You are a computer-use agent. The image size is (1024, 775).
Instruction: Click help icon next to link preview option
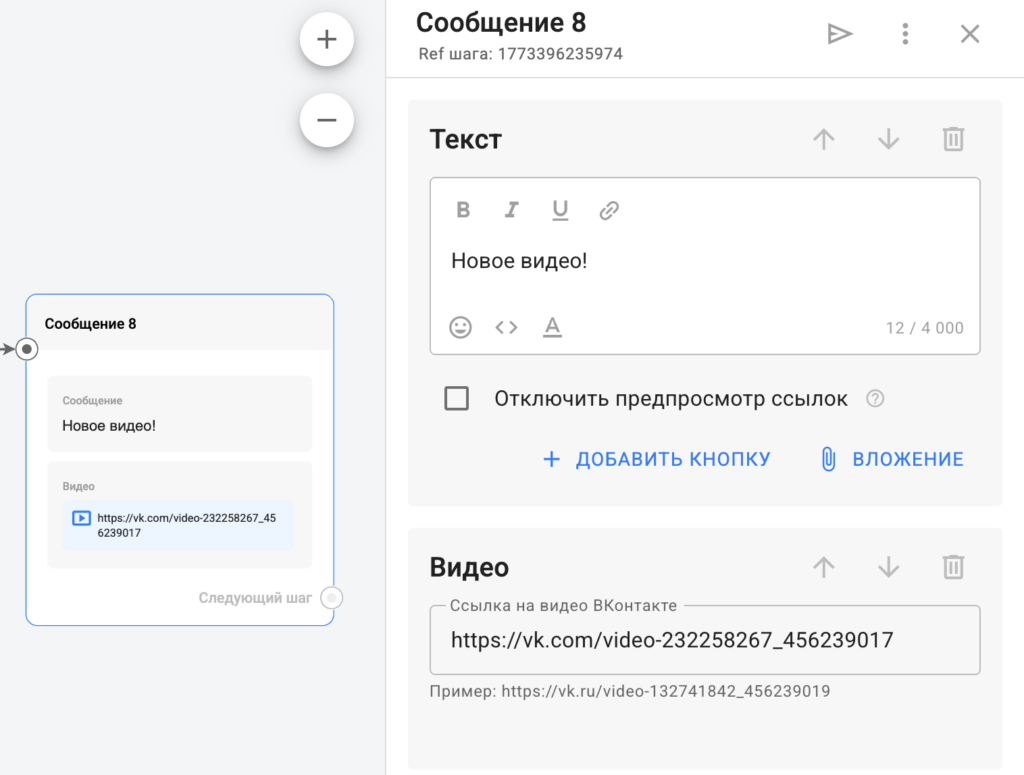875,399
